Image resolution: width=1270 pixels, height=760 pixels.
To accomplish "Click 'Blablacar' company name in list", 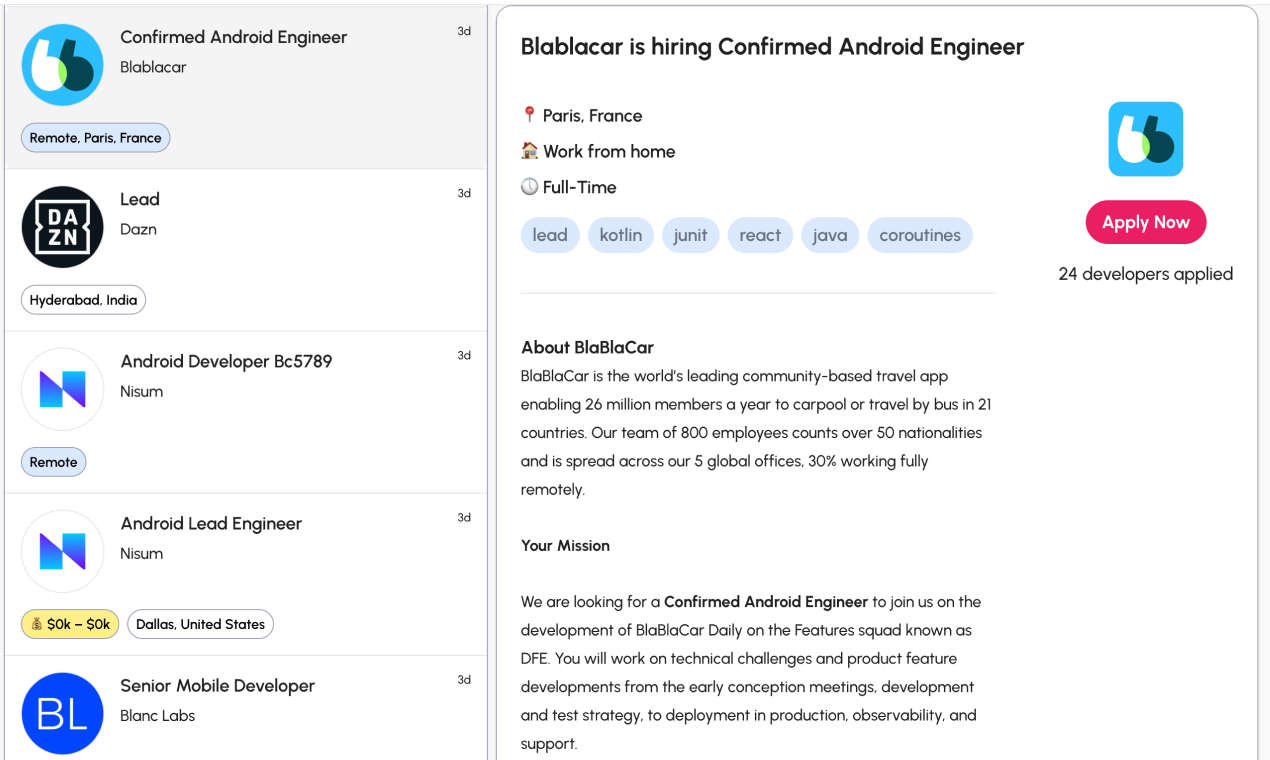I will tap(153, 67).
